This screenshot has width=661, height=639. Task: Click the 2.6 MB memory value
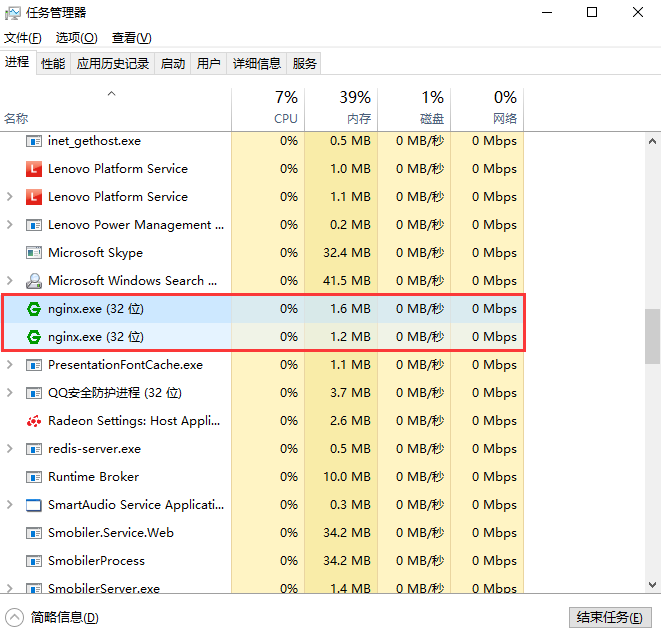click(x=350, y=421)
